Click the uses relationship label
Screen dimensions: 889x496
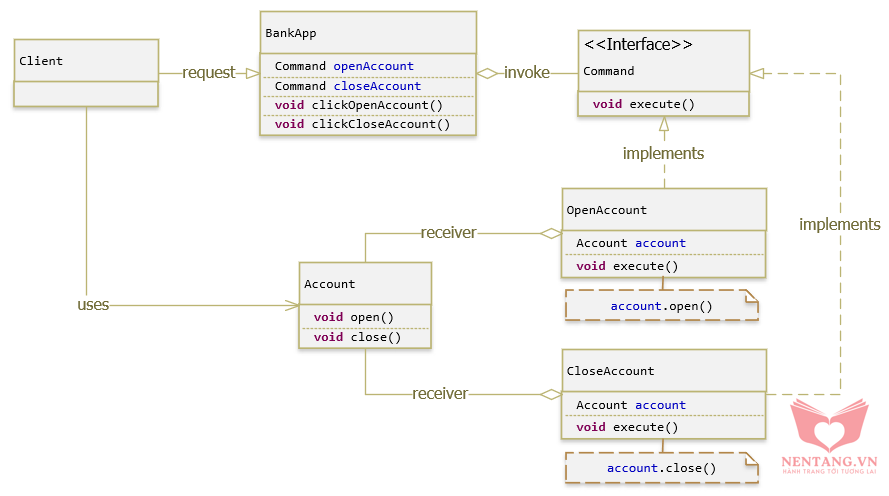[x=93, y=305]
